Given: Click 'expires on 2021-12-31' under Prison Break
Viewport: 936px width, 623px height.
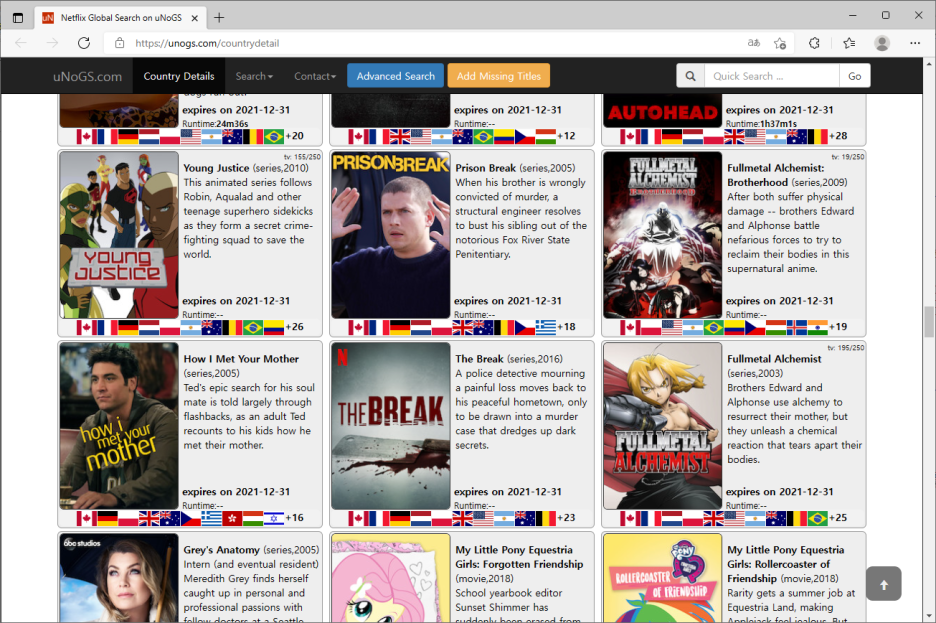Looking at the screenshot, I should pyautogui.click(x=507, y=301).
